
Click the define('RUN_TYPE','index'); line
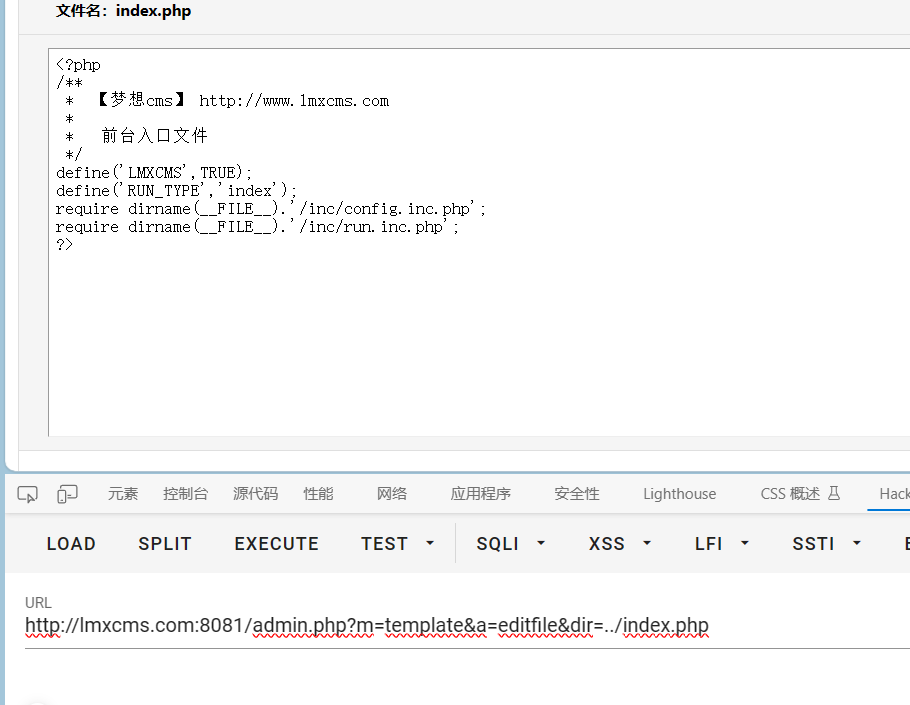(x=176, y=191)
